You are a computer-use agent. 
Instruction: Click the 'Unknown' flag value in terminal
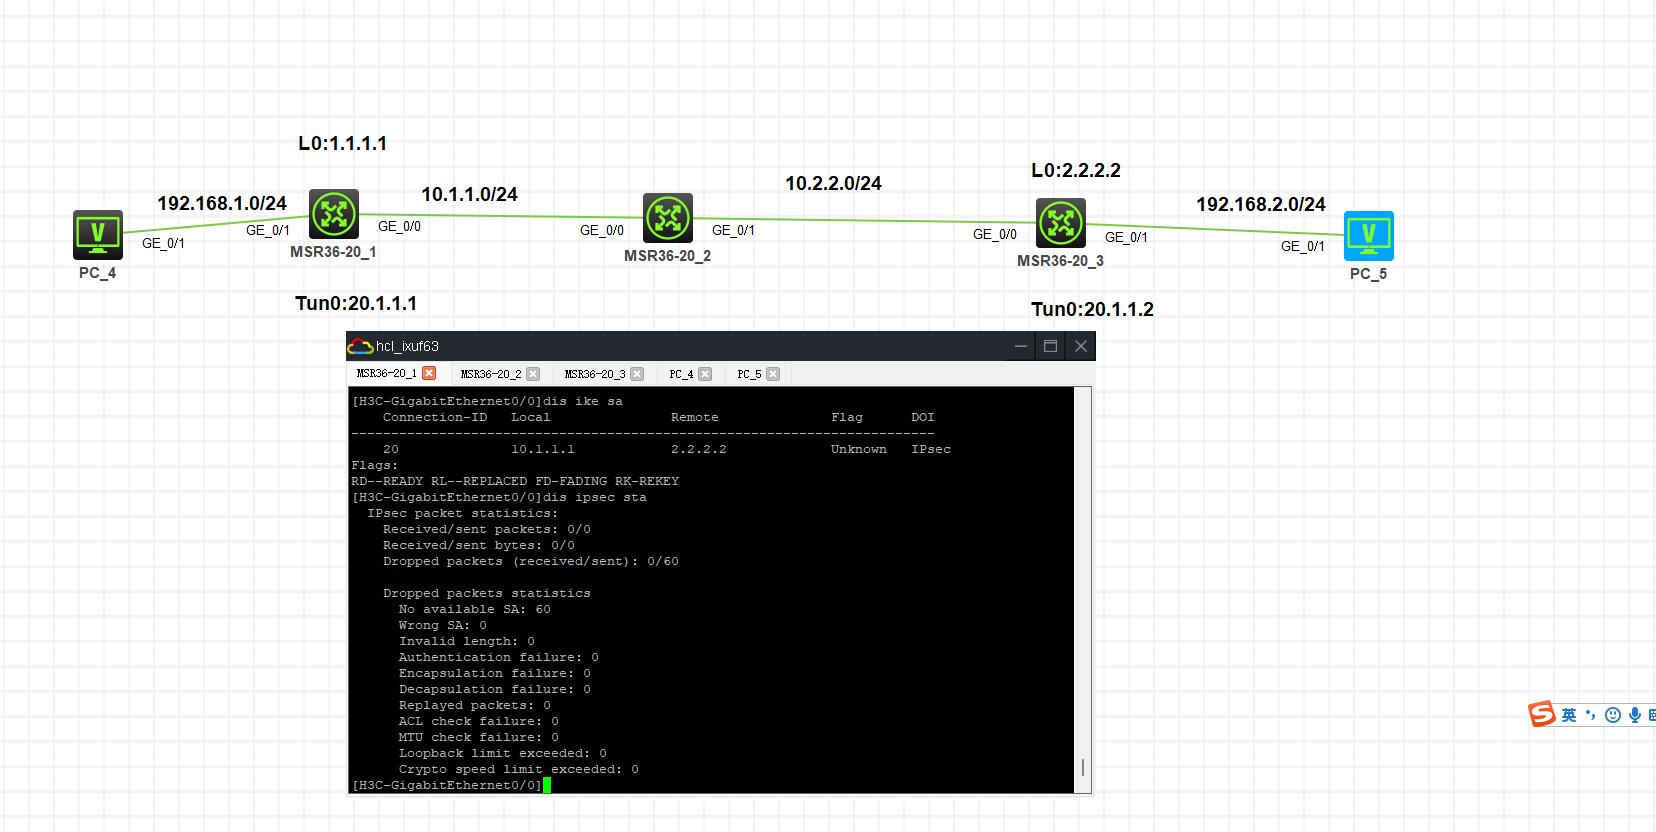tap(859, 449)
